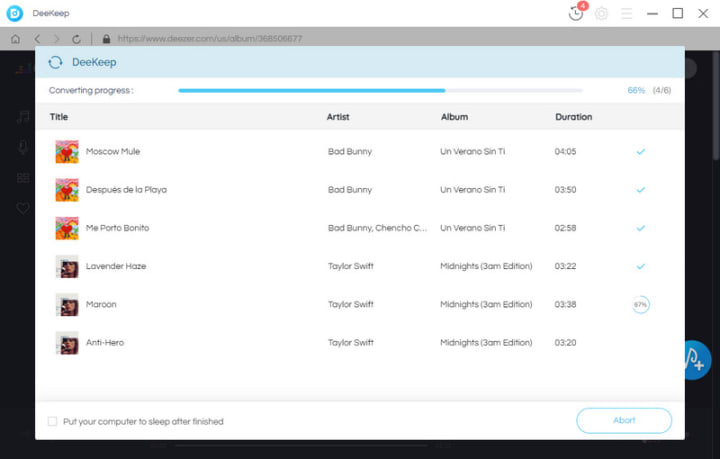Click the converting progress bar

click(381, 90)
